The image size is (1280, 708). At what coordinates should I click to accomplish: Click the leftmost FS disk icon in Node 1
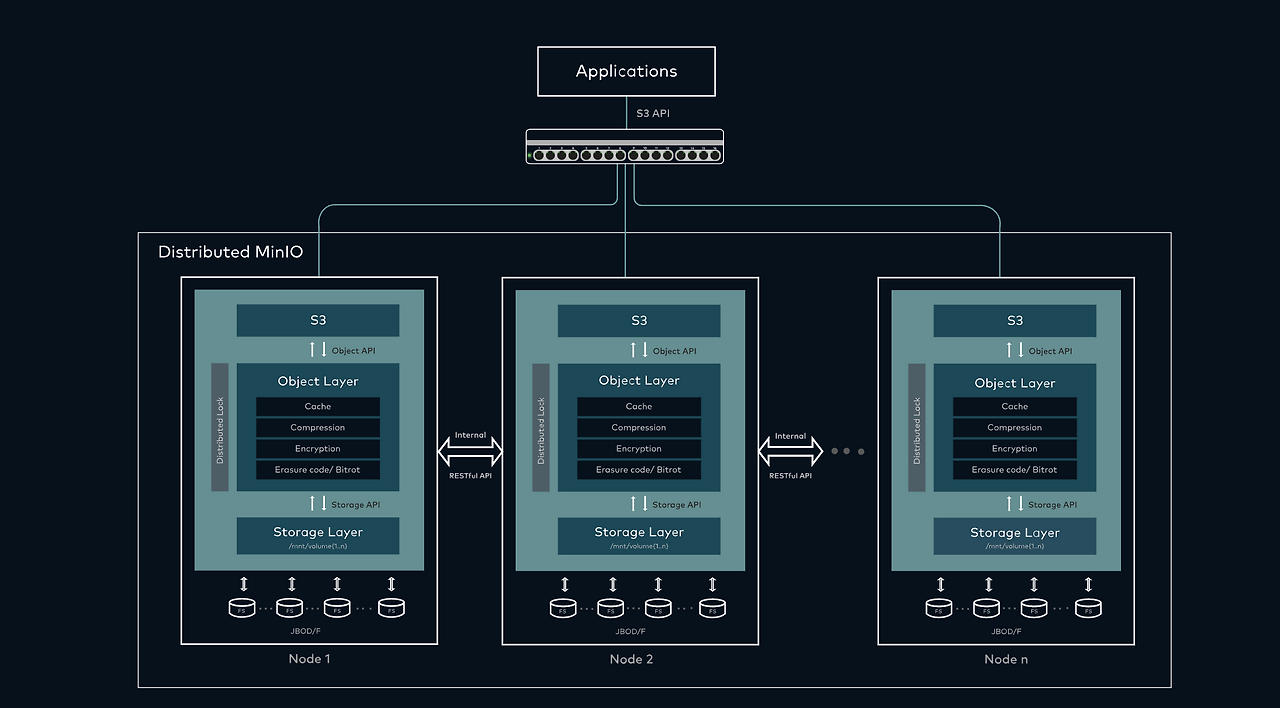point(242,608)
